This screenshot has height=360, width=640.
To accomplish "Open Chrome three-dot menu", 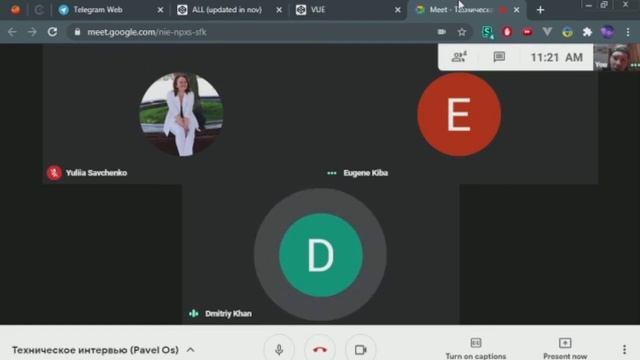I will pyautogui.click(x=628, y=32).
